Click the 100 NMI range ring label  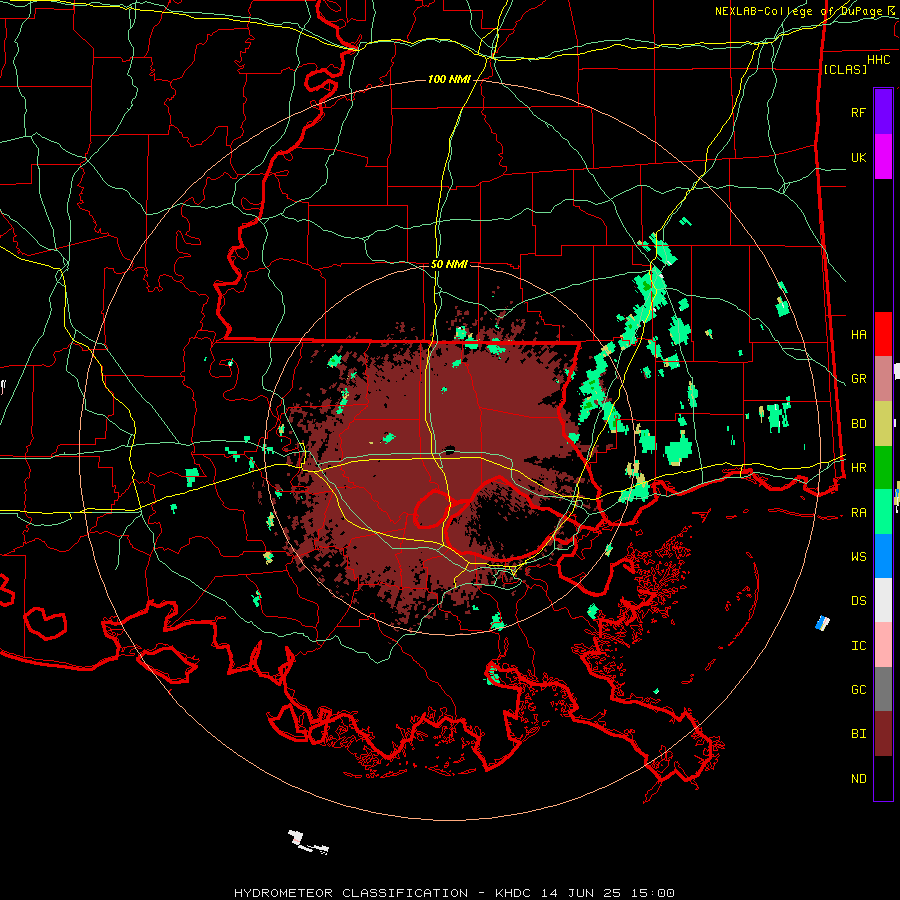click(448, 79)
